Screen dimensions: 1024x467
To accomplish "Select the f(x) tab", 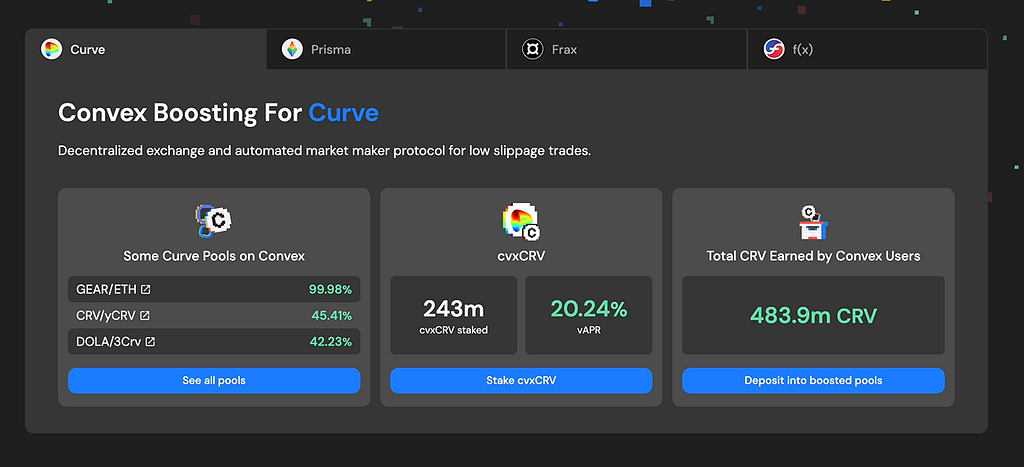I will point(867,49).
